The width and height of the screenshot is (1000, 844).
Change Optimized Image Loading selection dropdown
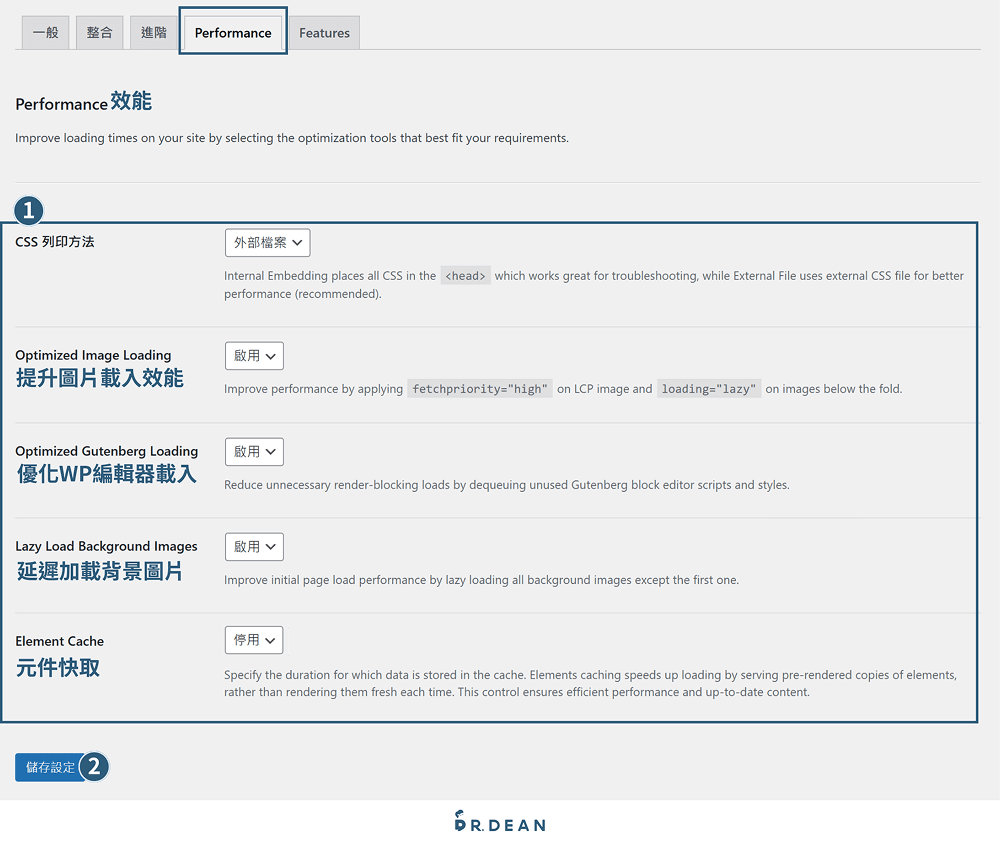pyautogui.click(x=253, y=355)
